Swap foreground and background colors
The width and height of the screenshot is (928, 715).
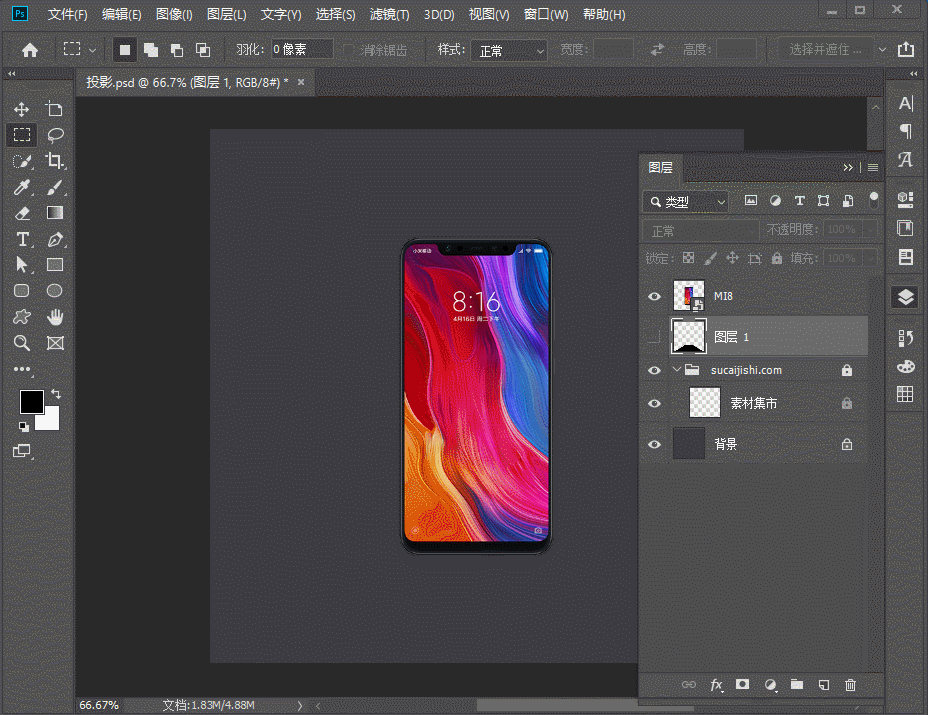pyautogui.click(x=56, y=394)
